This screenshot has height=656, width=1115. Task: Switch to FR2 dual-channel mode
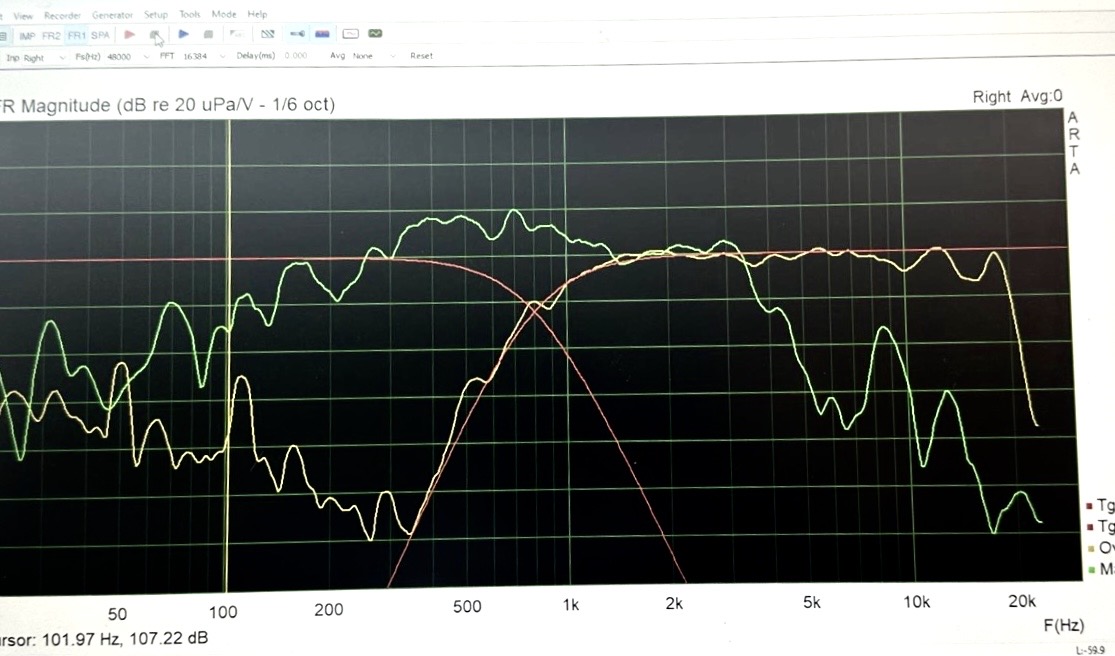(x=51, y=36)
